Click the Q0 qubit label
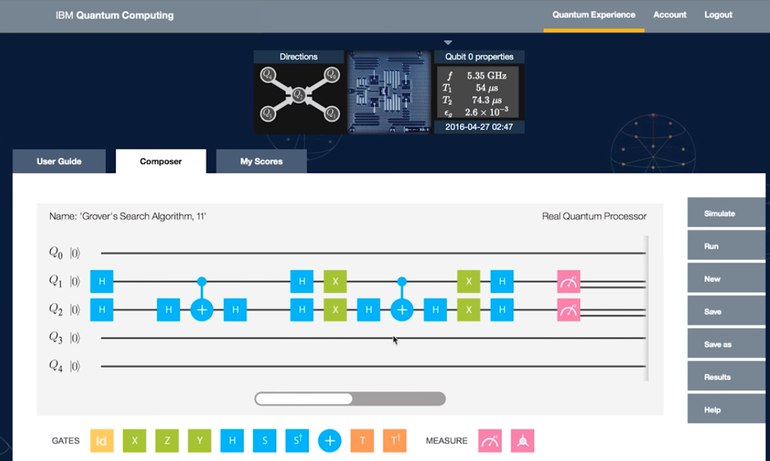The width and height of the screenshot is (770, 461). coord(56,253)
